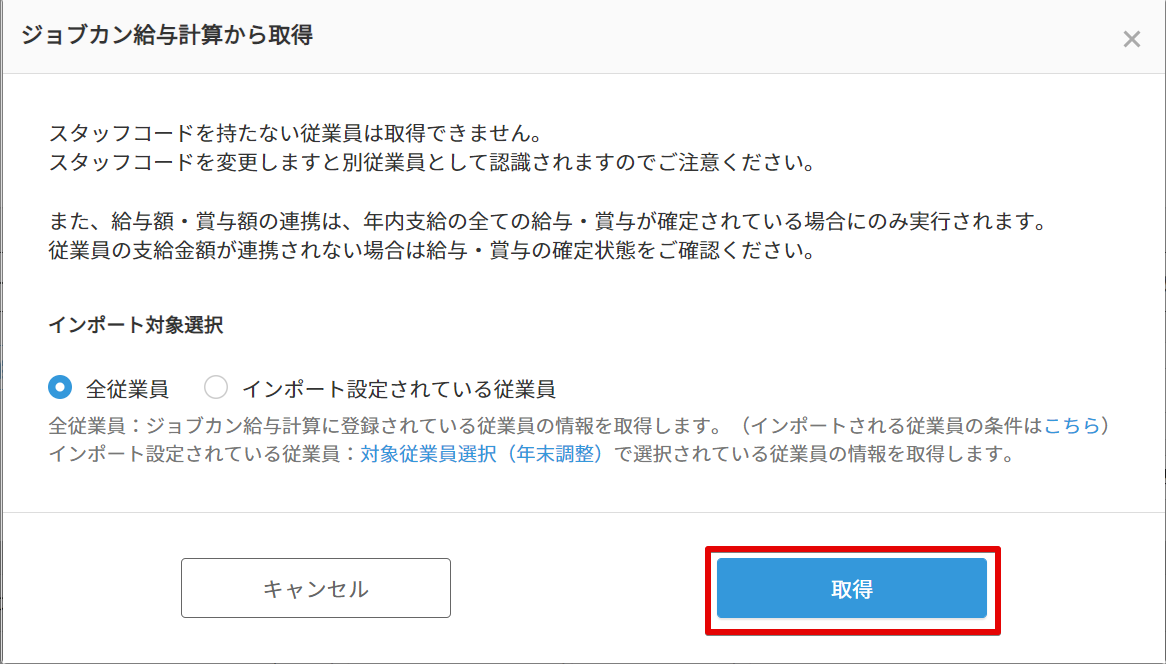This screenshot has height=664, width=1166.
Task: Click the dialog title ジョブカン給与計算から取得
Action: coord(166,36)
